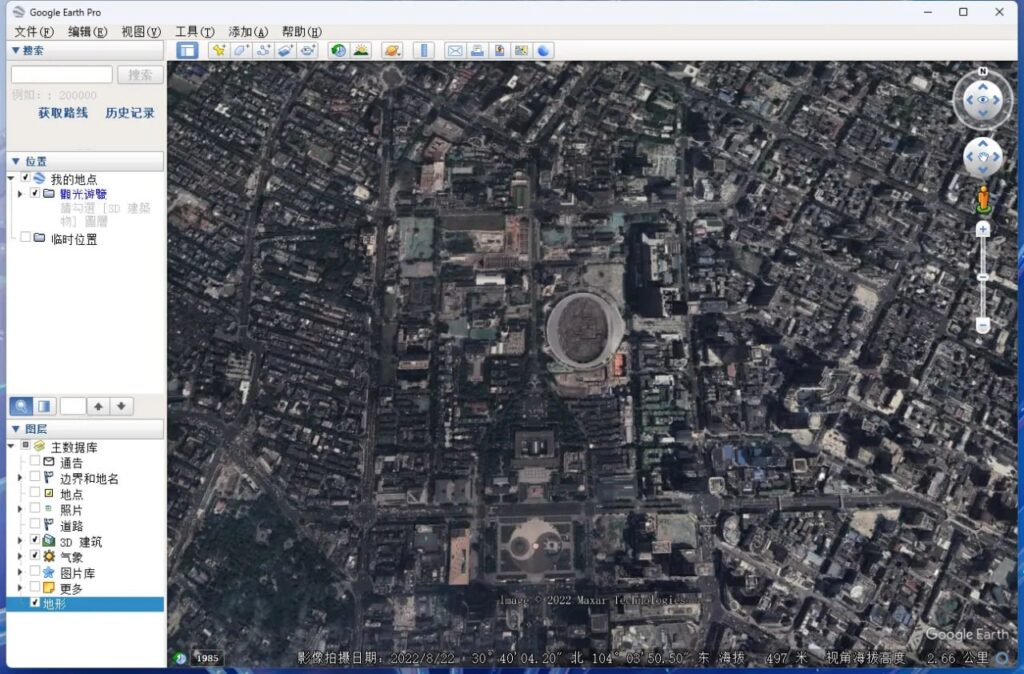Uncheck the 3D 建筑 layer
Viewport: 1024px width, 674px height.
[x=34, y=539]
